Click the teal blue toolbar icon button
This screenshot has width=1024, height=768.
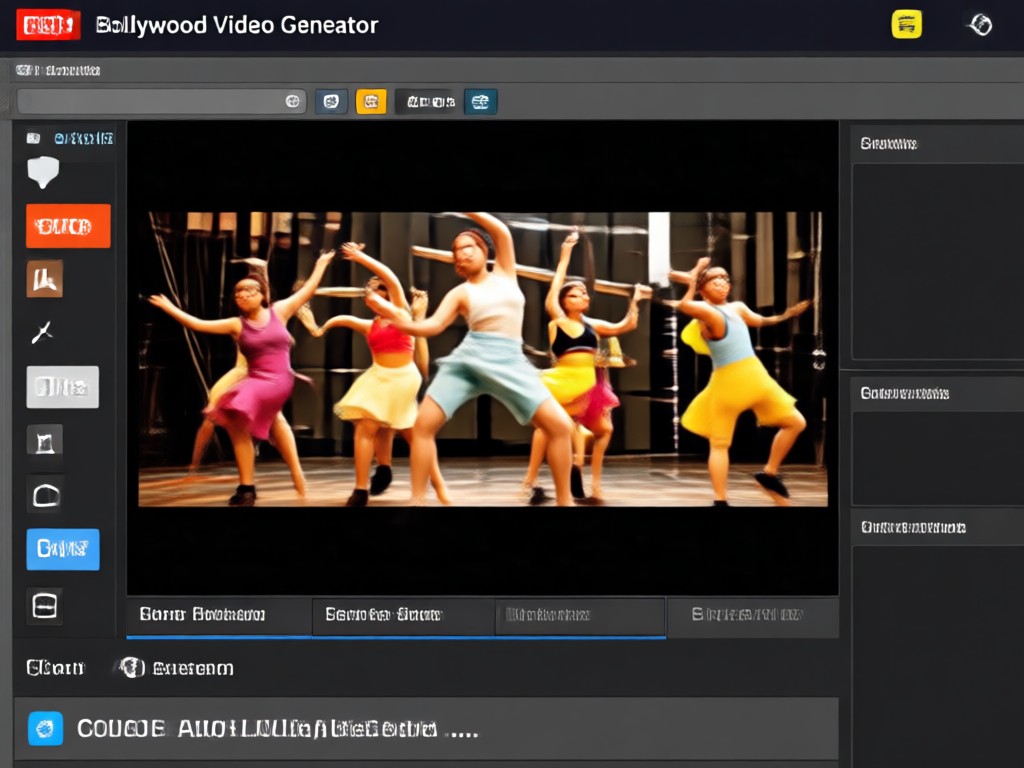[x=481, y=101]
